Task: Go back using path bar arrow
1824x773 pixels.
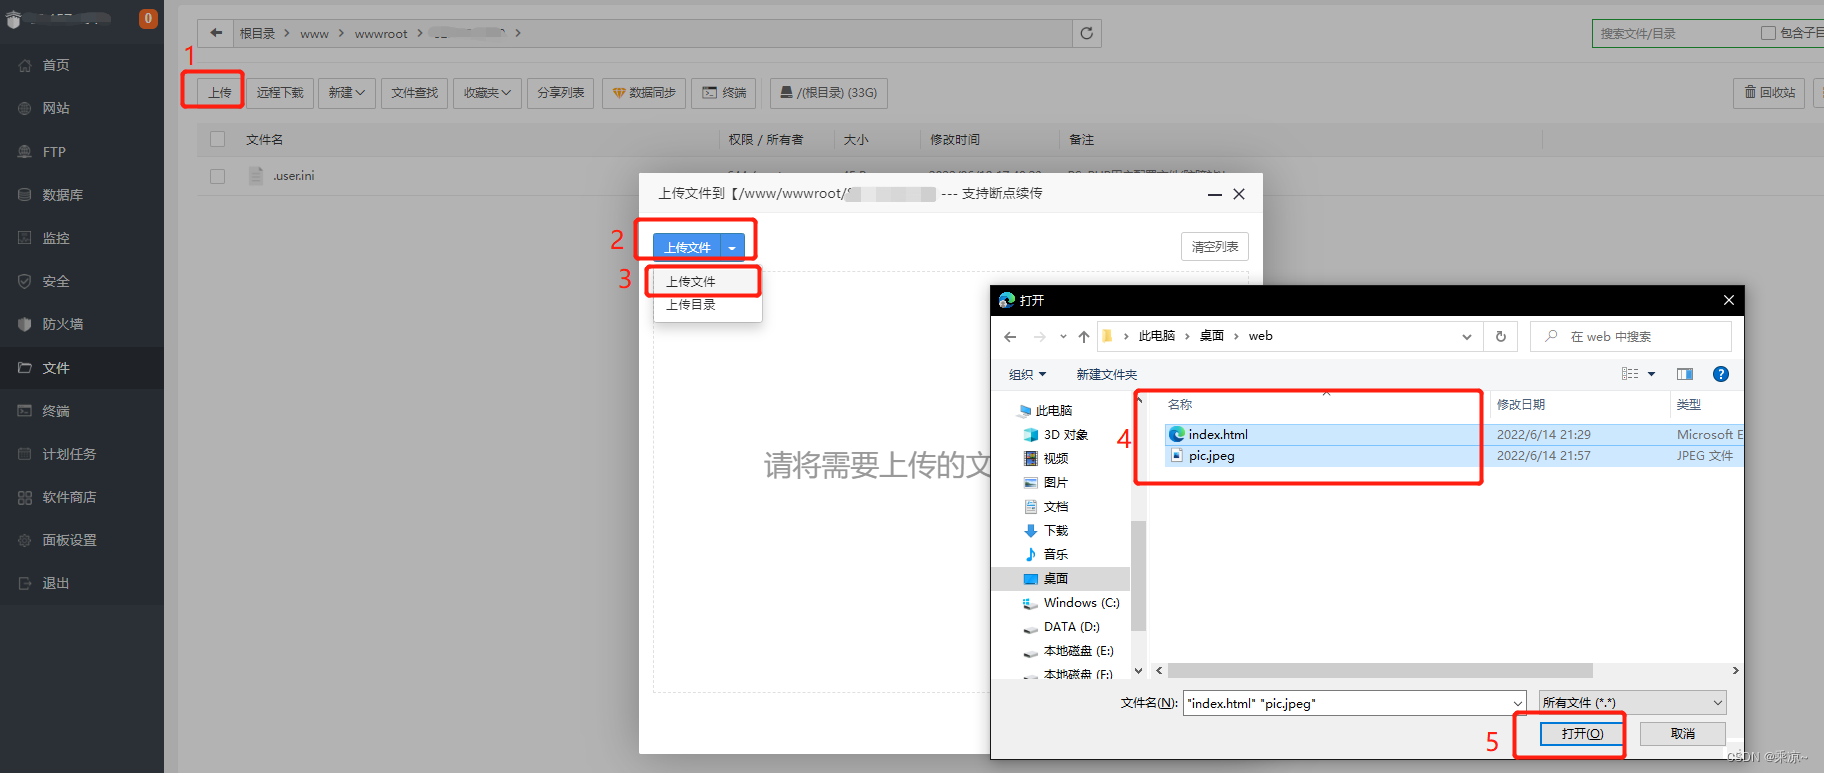Action: pos(215,33)
